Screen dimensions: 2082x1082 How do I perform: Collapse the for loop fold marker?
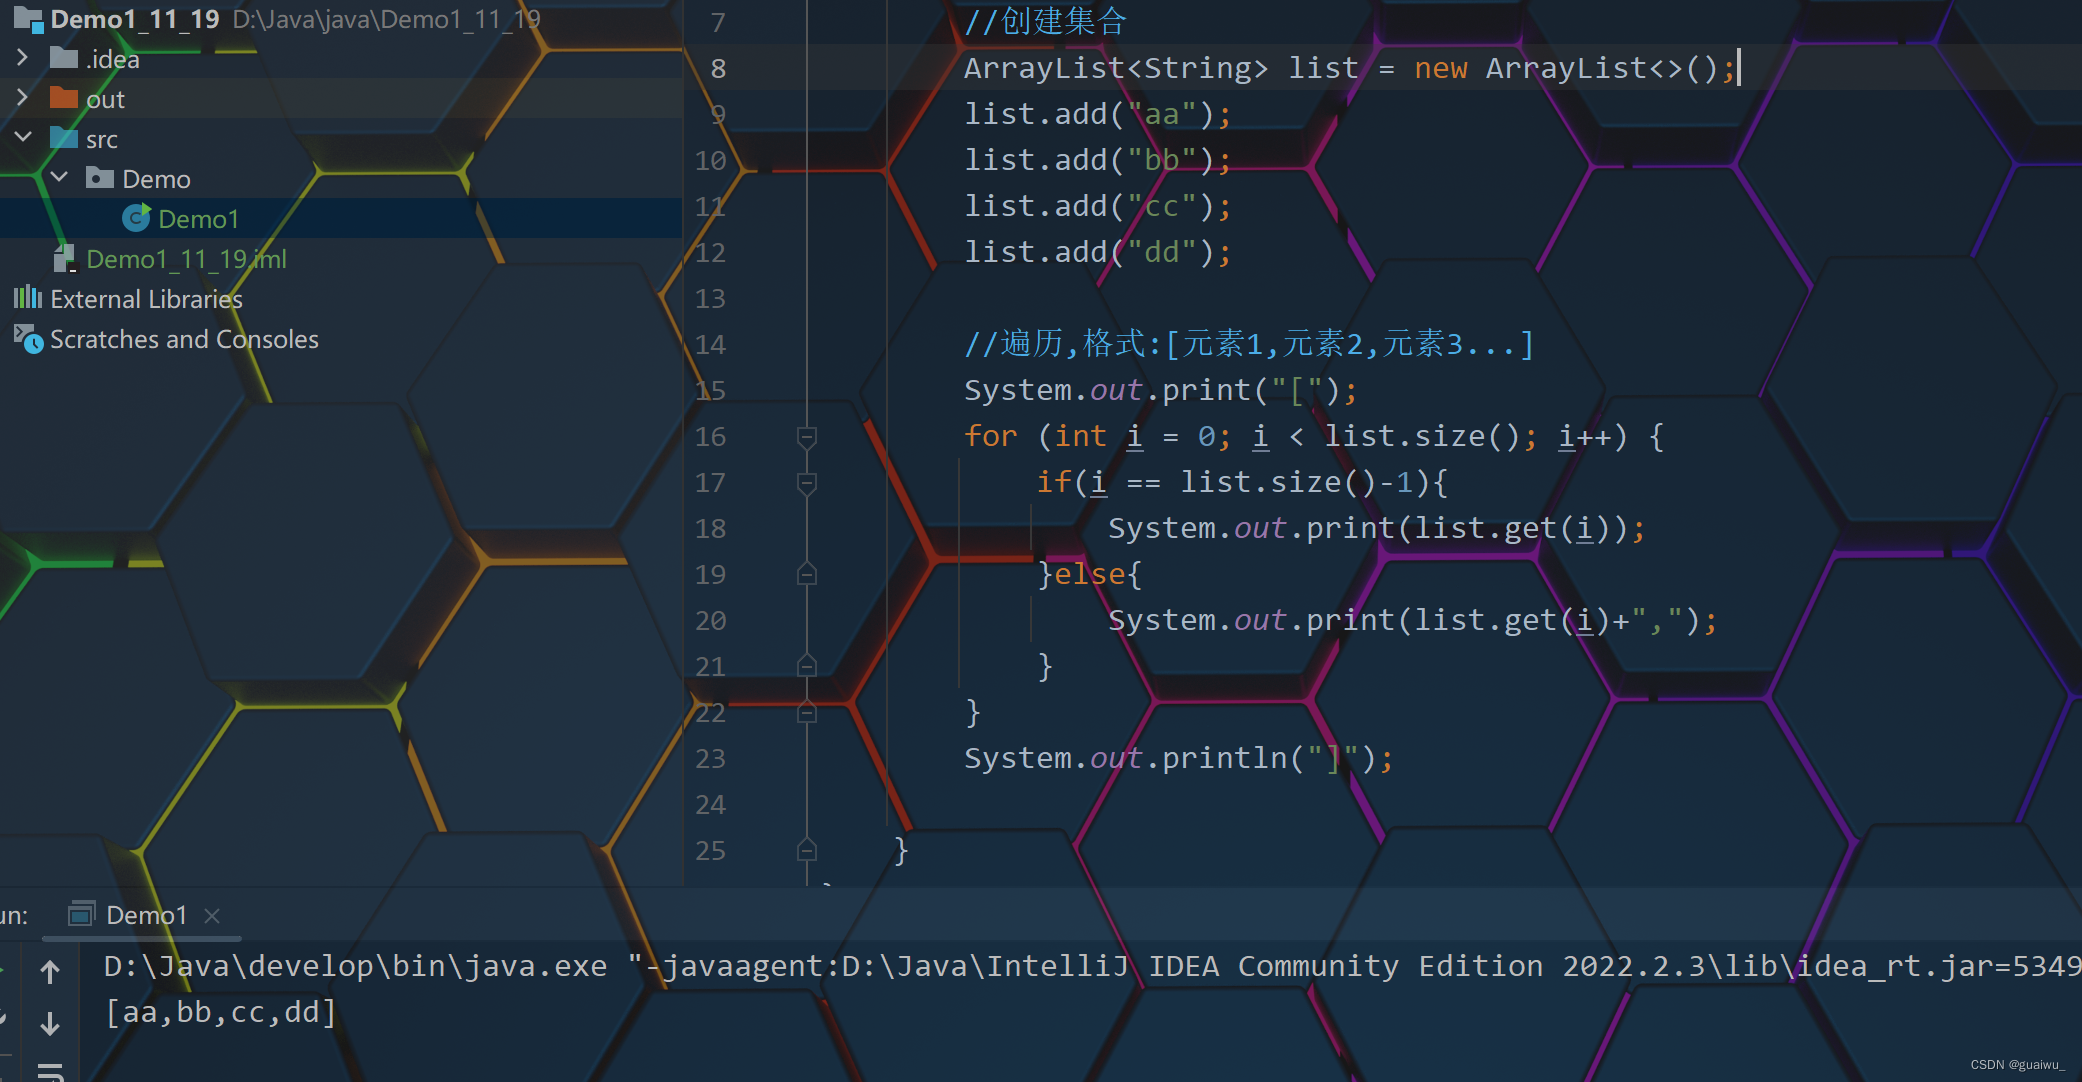[x=807, y=437]
